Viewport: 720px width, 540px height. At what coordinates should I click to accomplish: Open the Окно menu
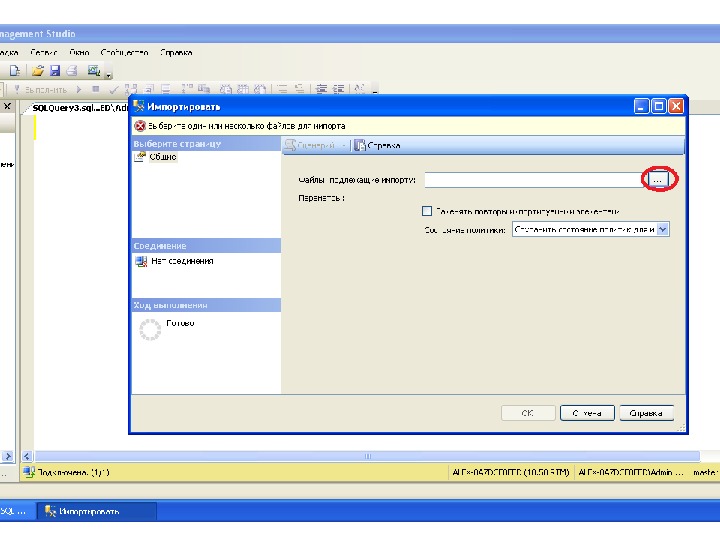(x=79, y=53)
